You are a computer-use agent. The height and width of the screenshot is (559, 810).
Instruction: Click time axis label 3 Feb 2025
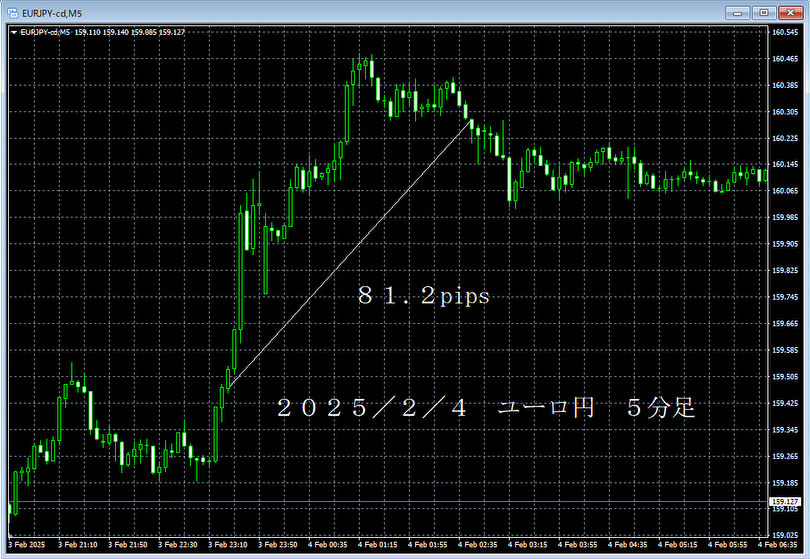tap(27, 545)
